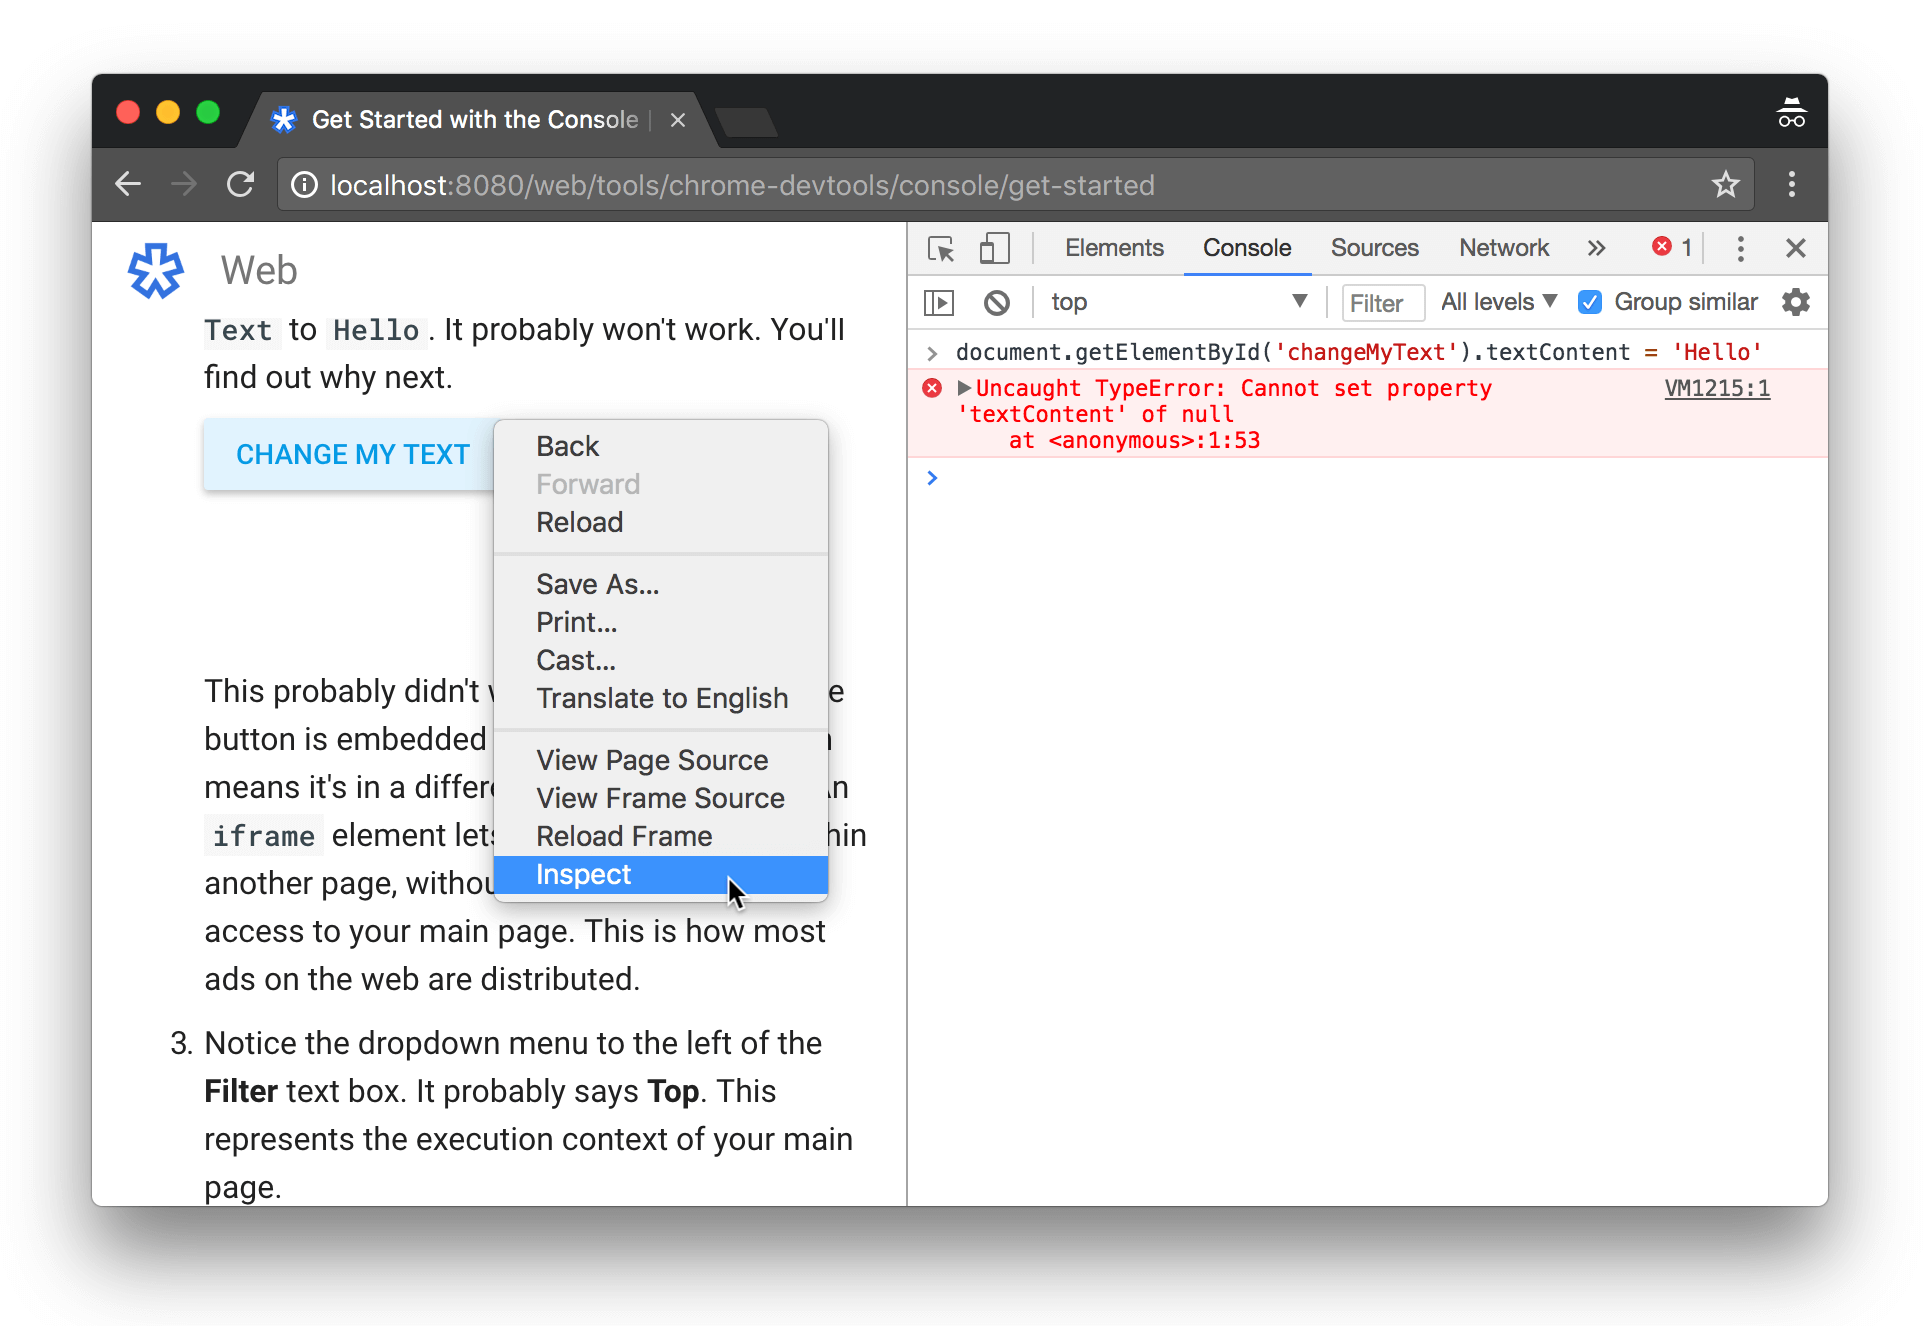Toggle the device toolbar icon

click(x=994, y=248)
